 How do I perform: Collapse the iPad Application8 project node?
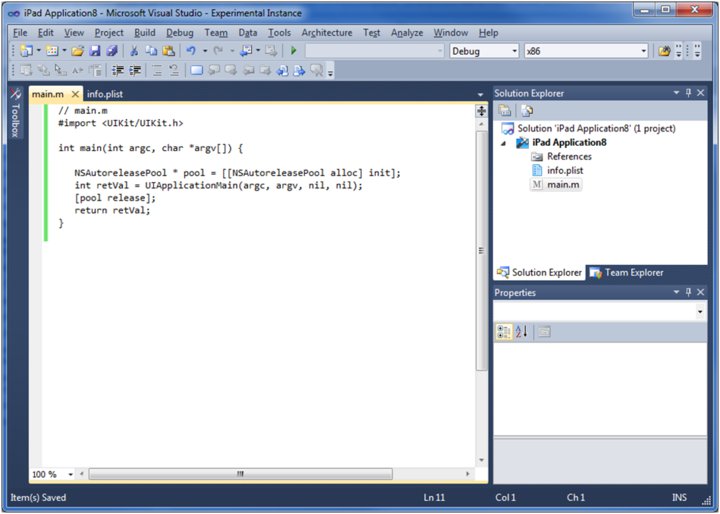click(504, 143)
